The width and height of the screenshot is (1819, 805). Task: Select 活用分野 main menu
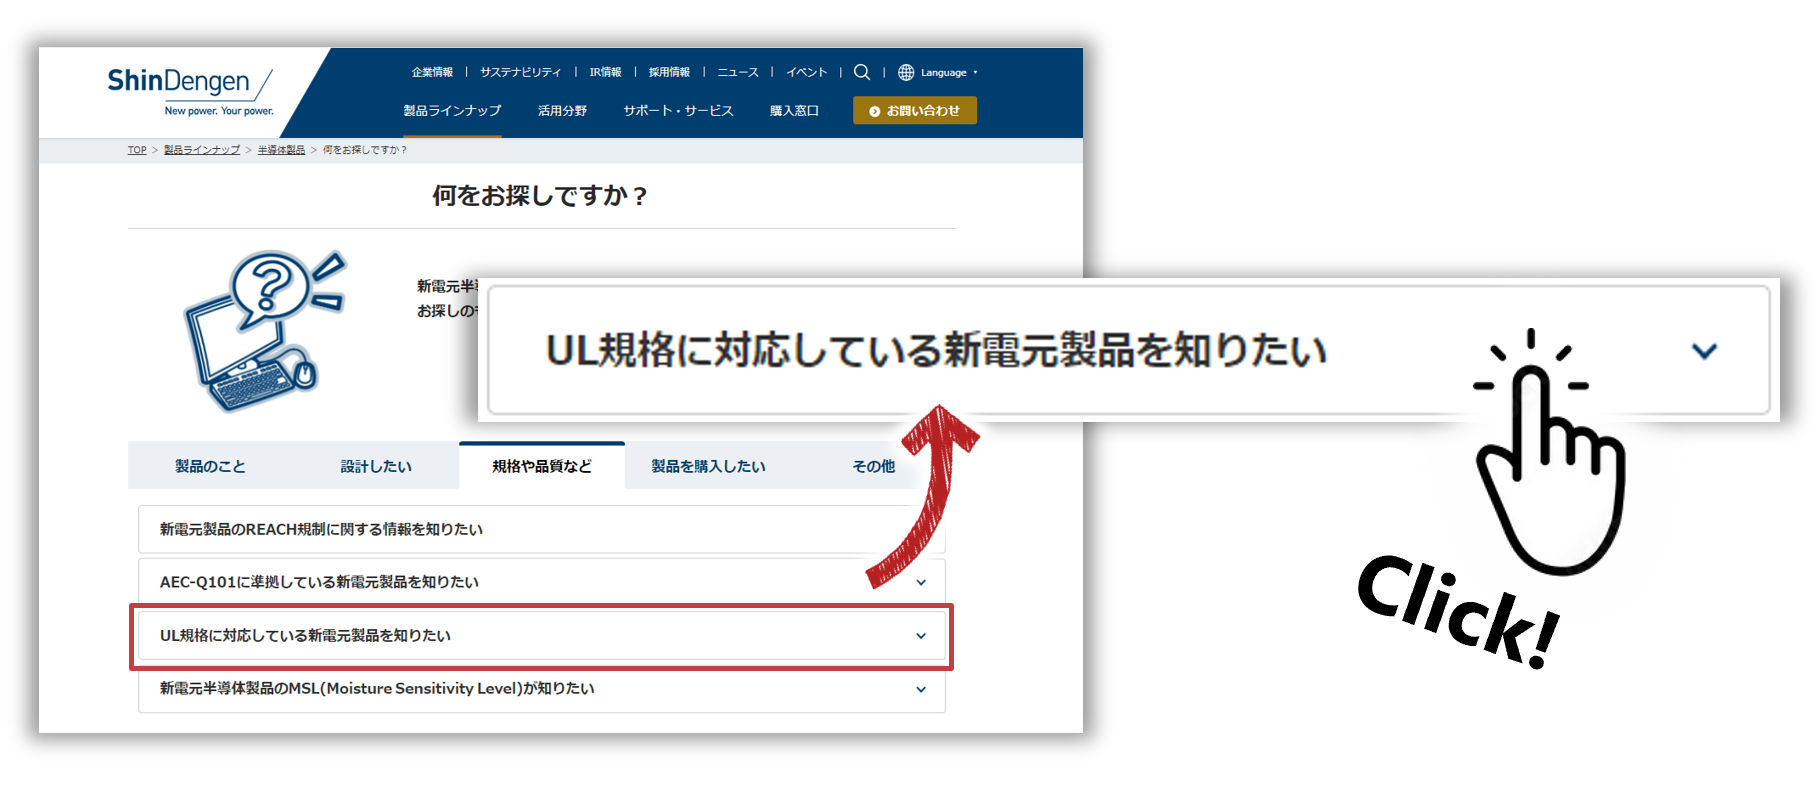(562, 111)
